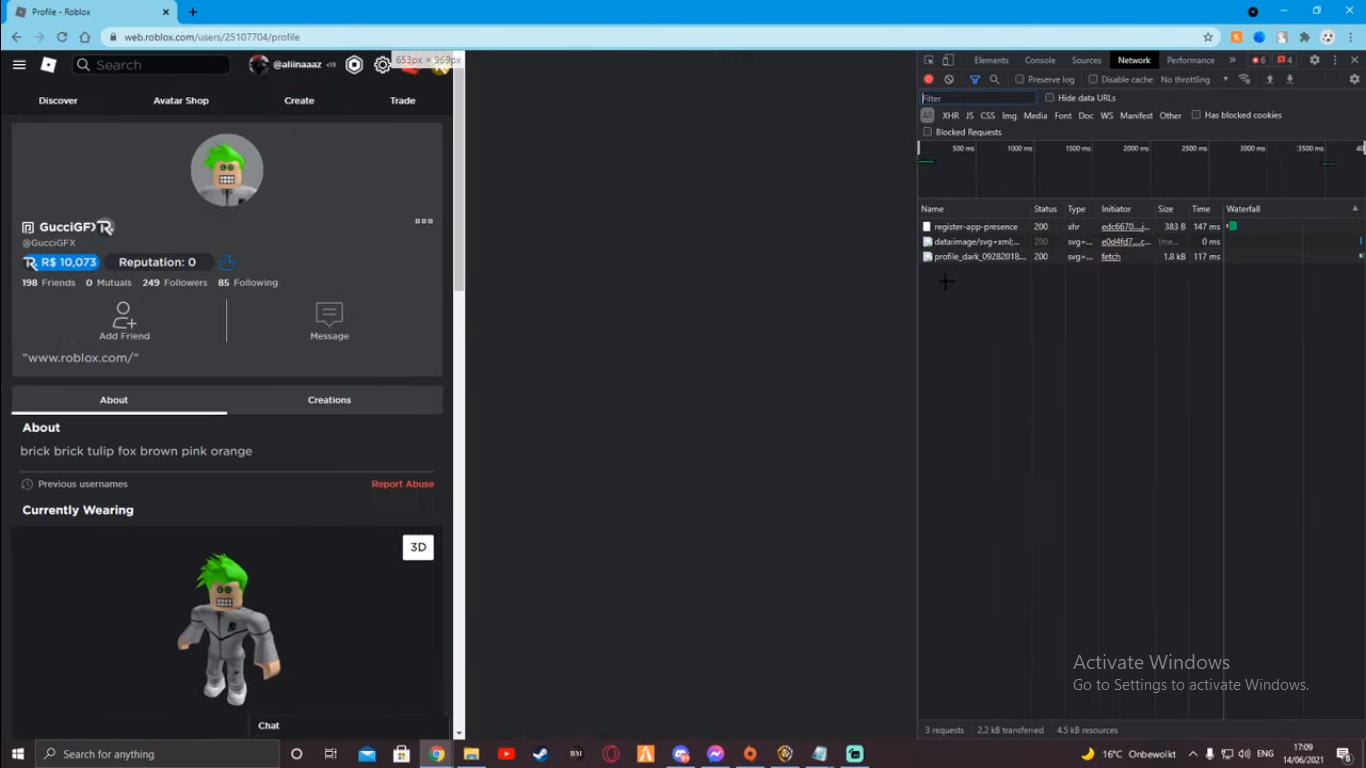
Task: Stop recording network log with the red button
Action: tap(928, 79)
